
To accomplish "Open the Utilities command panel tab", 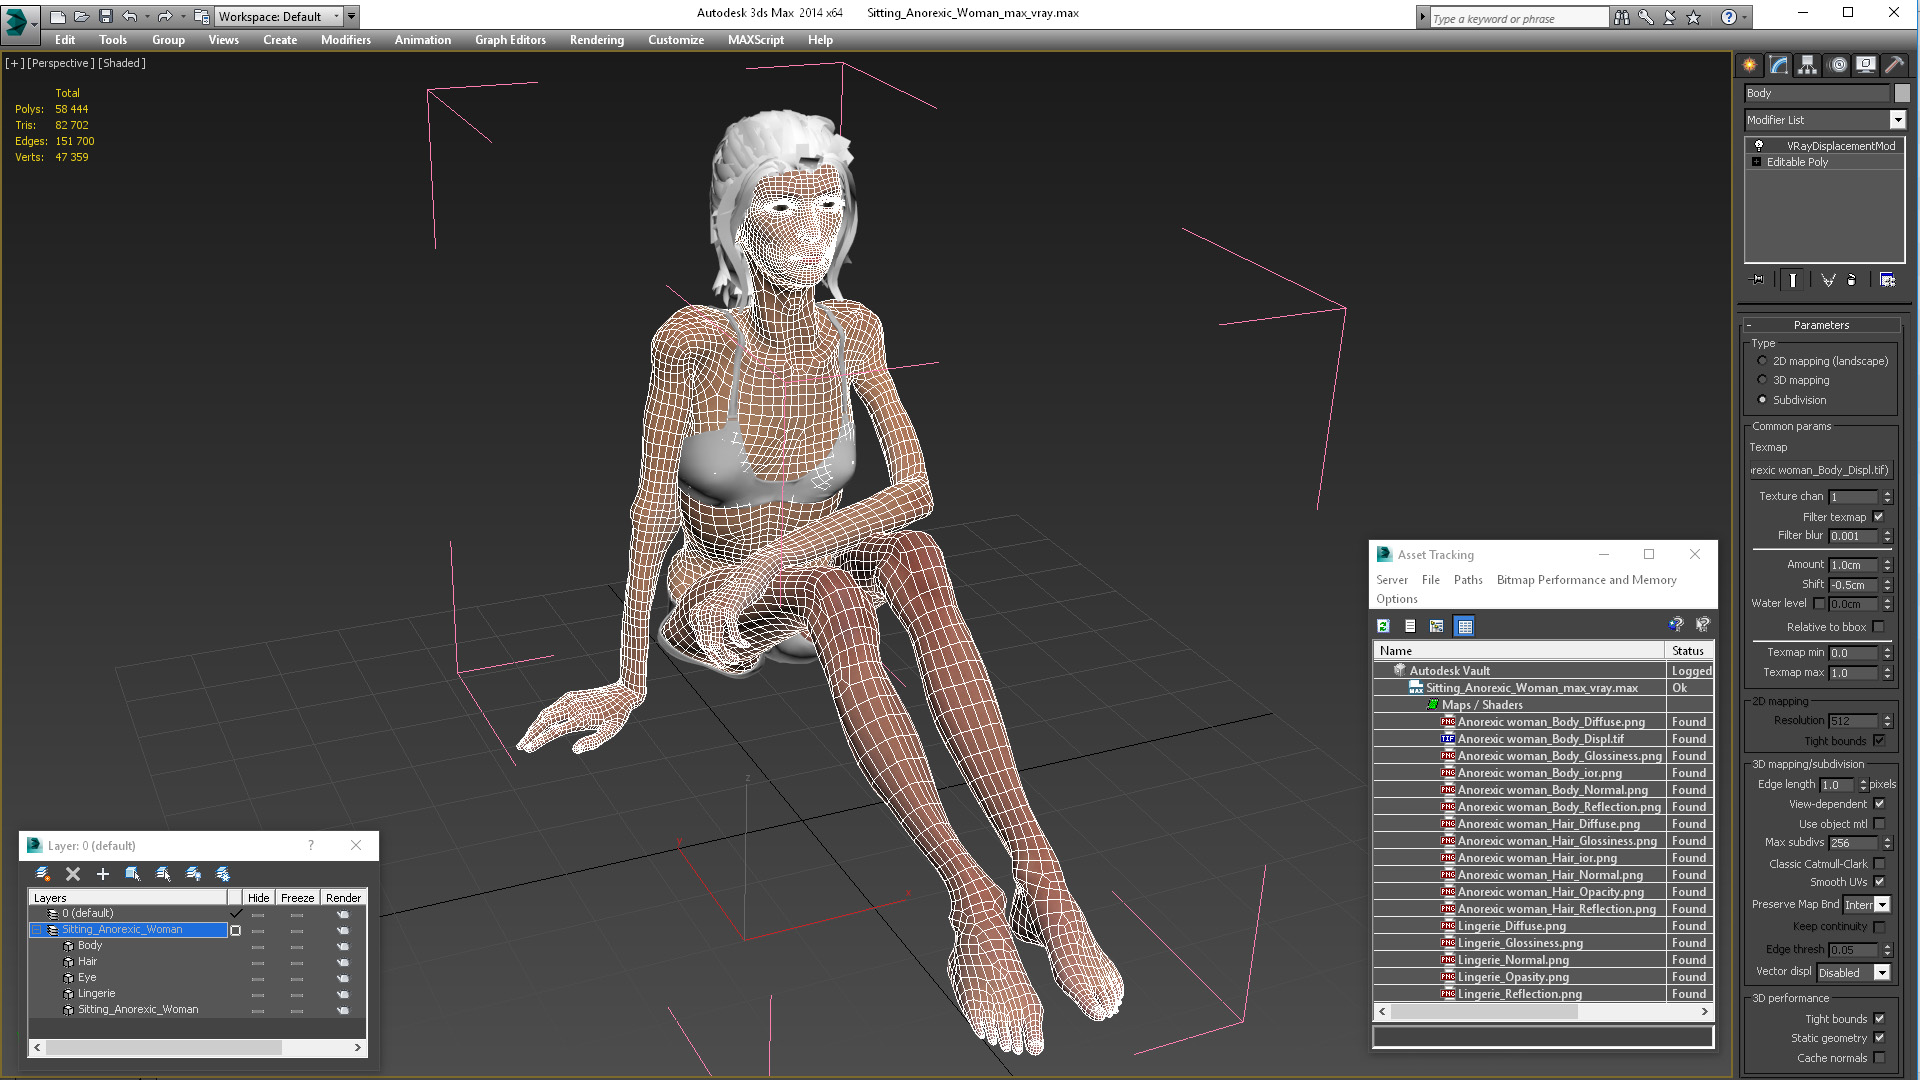I will click(1894, 65).
